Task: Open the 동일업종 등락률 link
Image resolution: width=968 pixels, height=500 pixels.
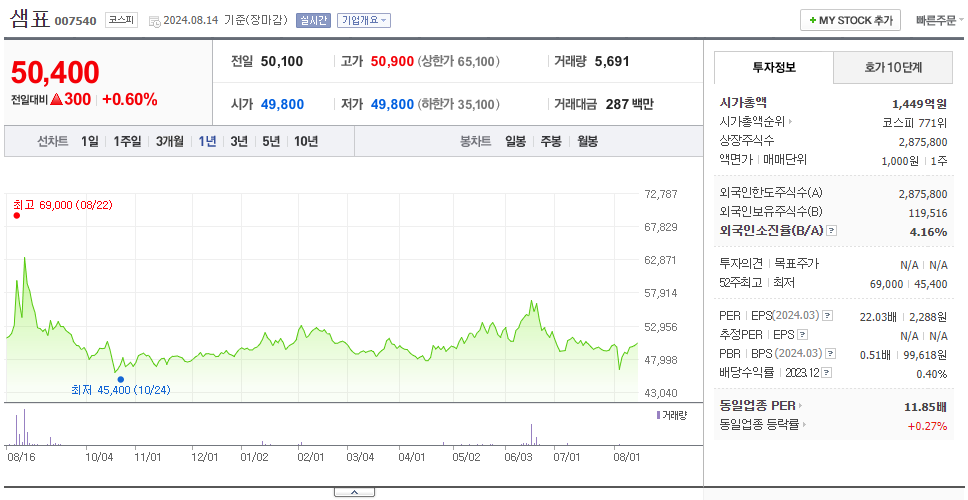Action: tap(763, 425)
